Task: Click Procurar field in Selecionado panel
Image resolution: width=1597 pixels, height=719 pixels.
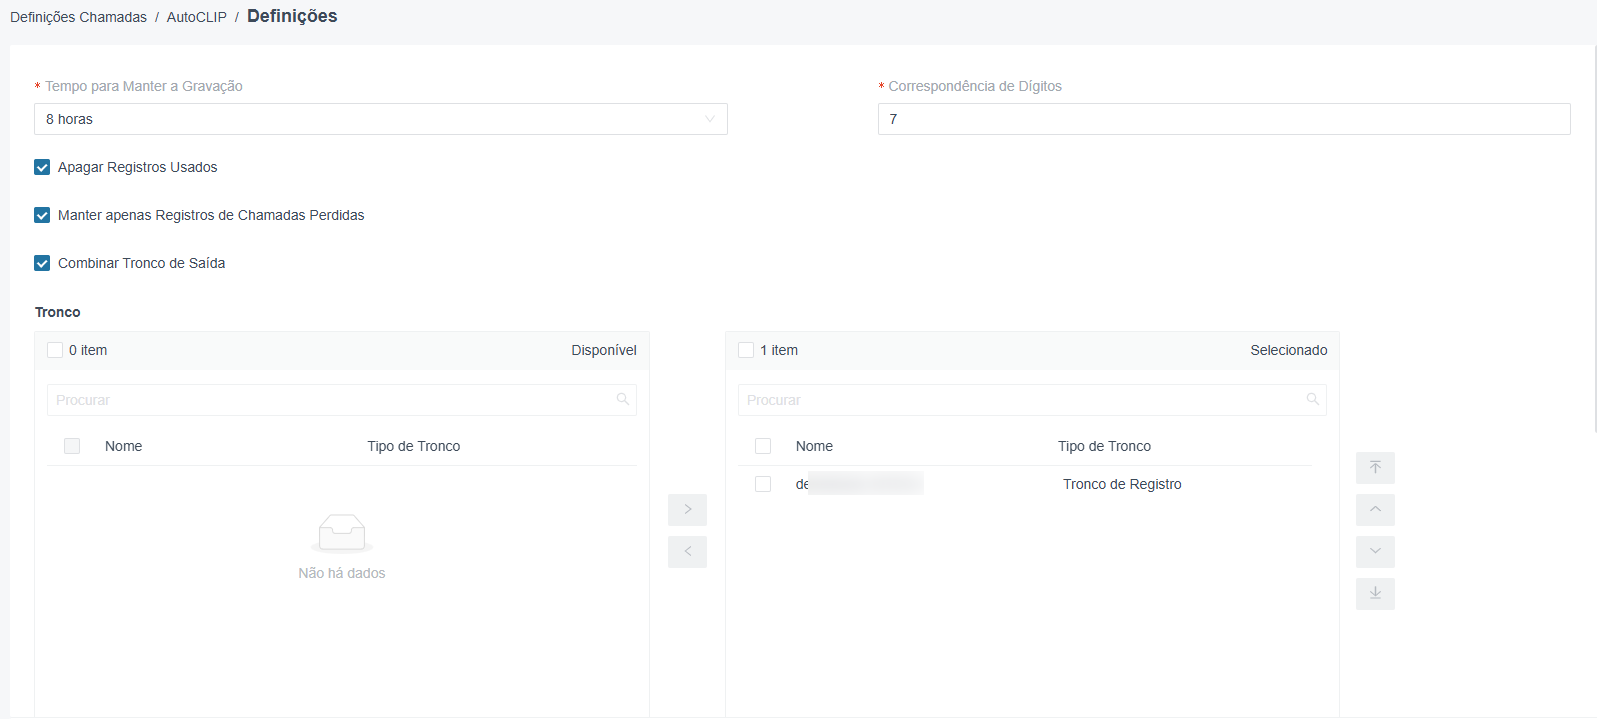Action: coord(1032,400)
